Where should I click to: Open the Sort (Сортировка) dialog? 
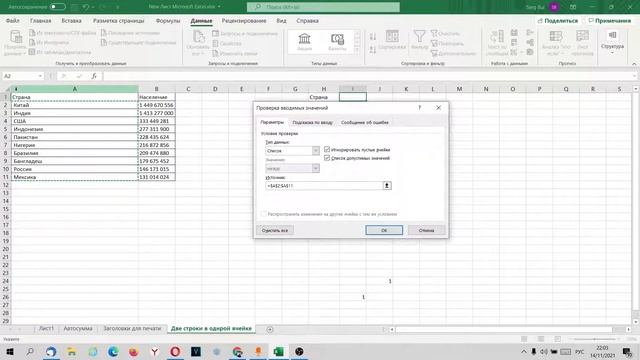(392, 40)
